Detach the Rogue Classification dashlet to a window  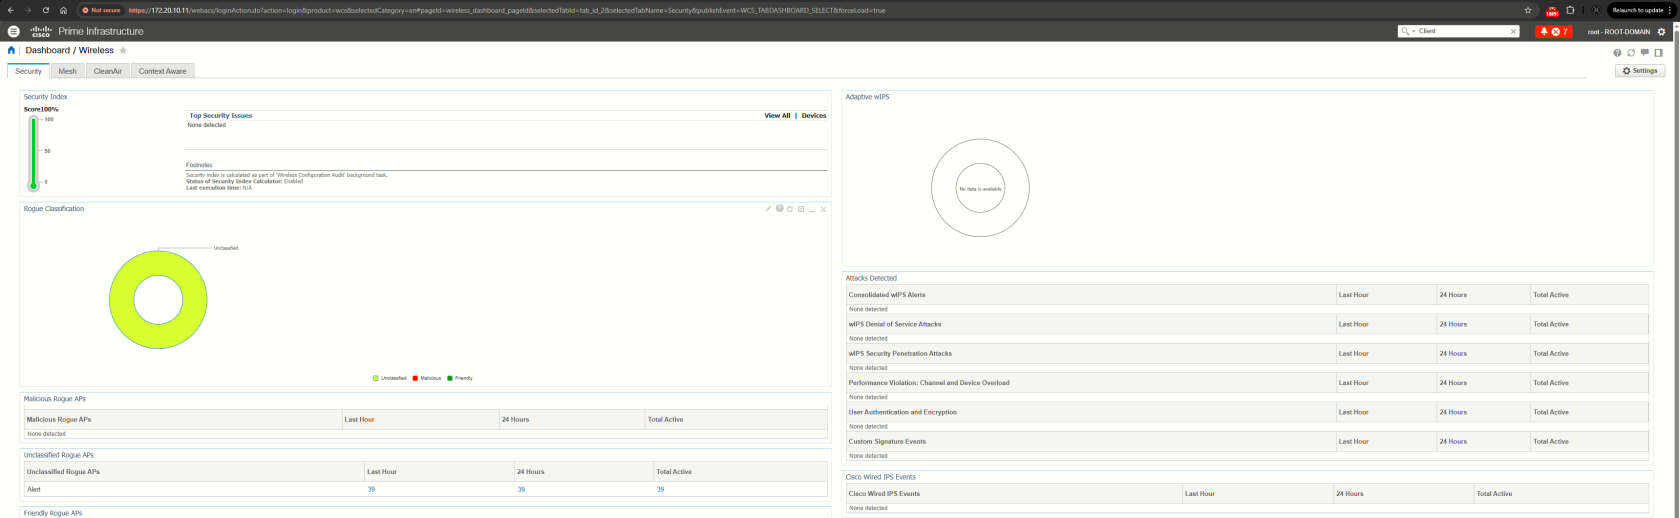coord(801,209)
